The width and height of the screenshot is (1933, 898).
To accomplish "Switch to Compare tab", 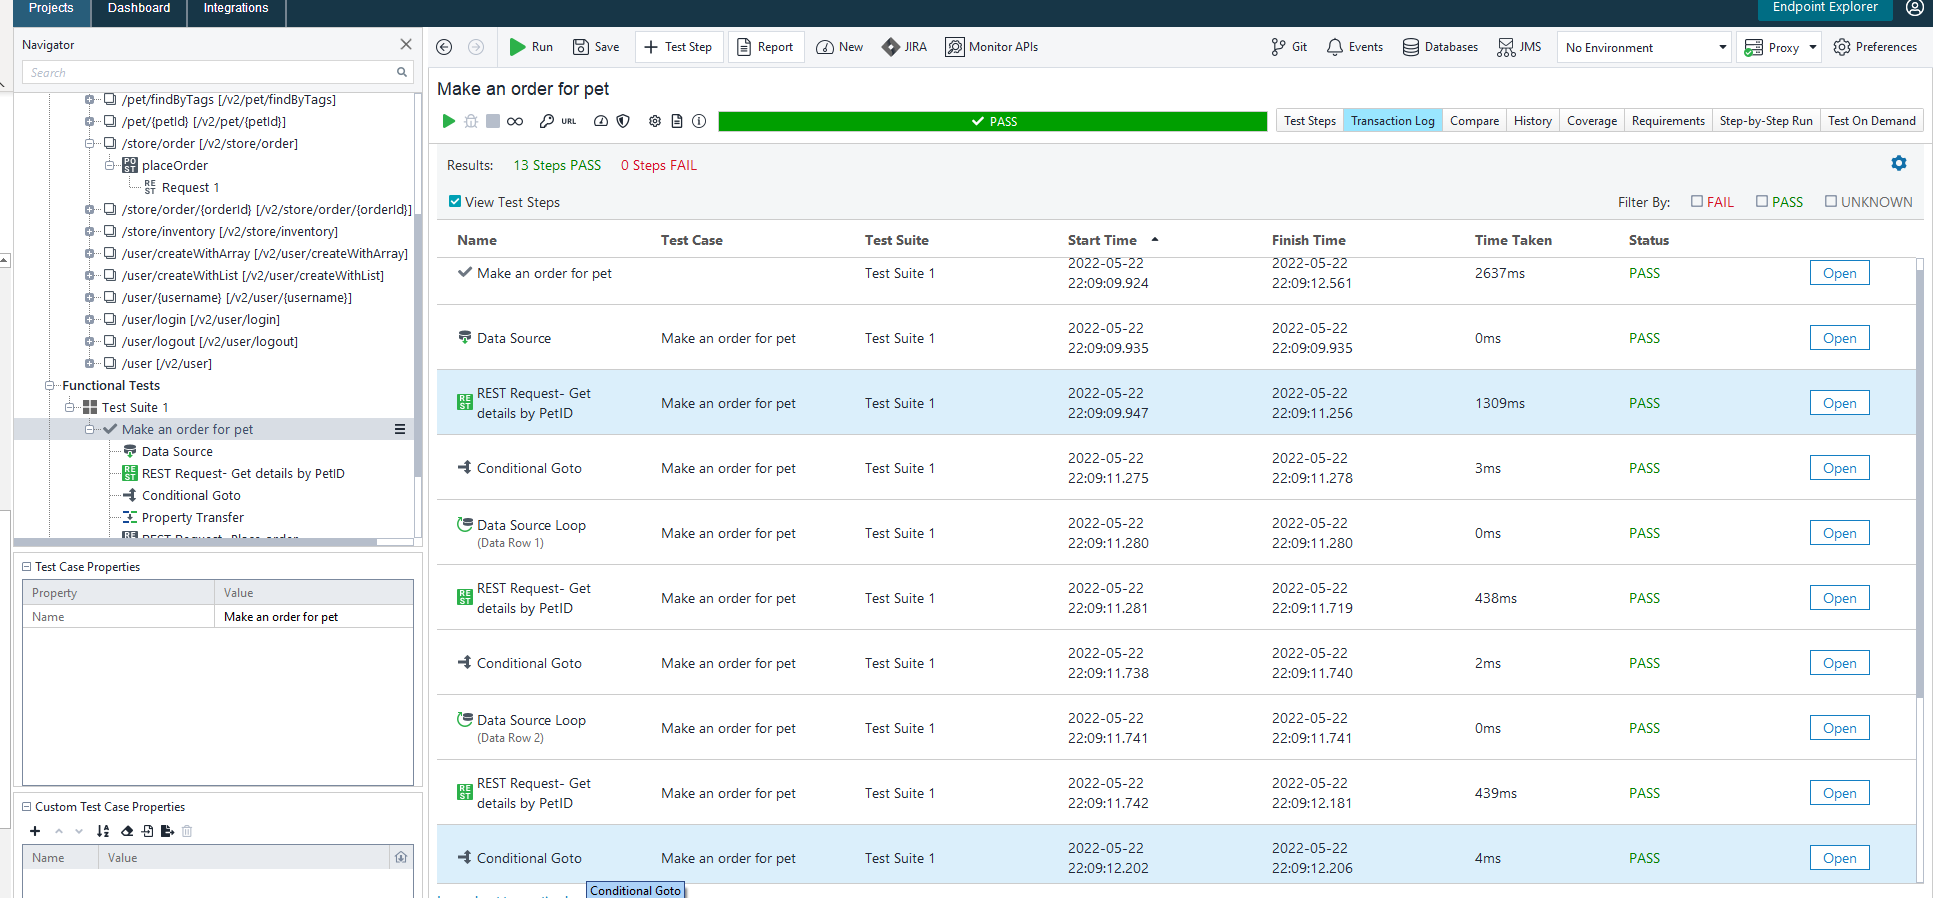I will (1474, 120).
